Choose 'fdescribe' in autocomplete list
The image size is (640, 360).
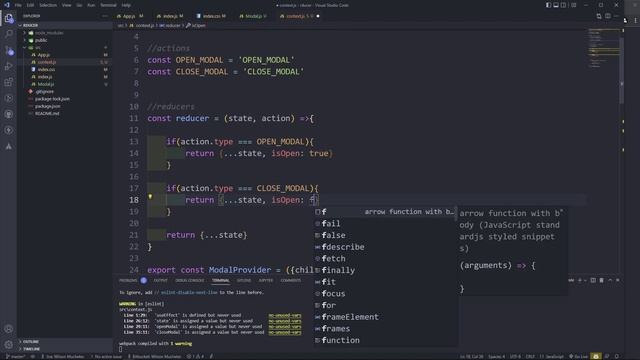[385, 247]
